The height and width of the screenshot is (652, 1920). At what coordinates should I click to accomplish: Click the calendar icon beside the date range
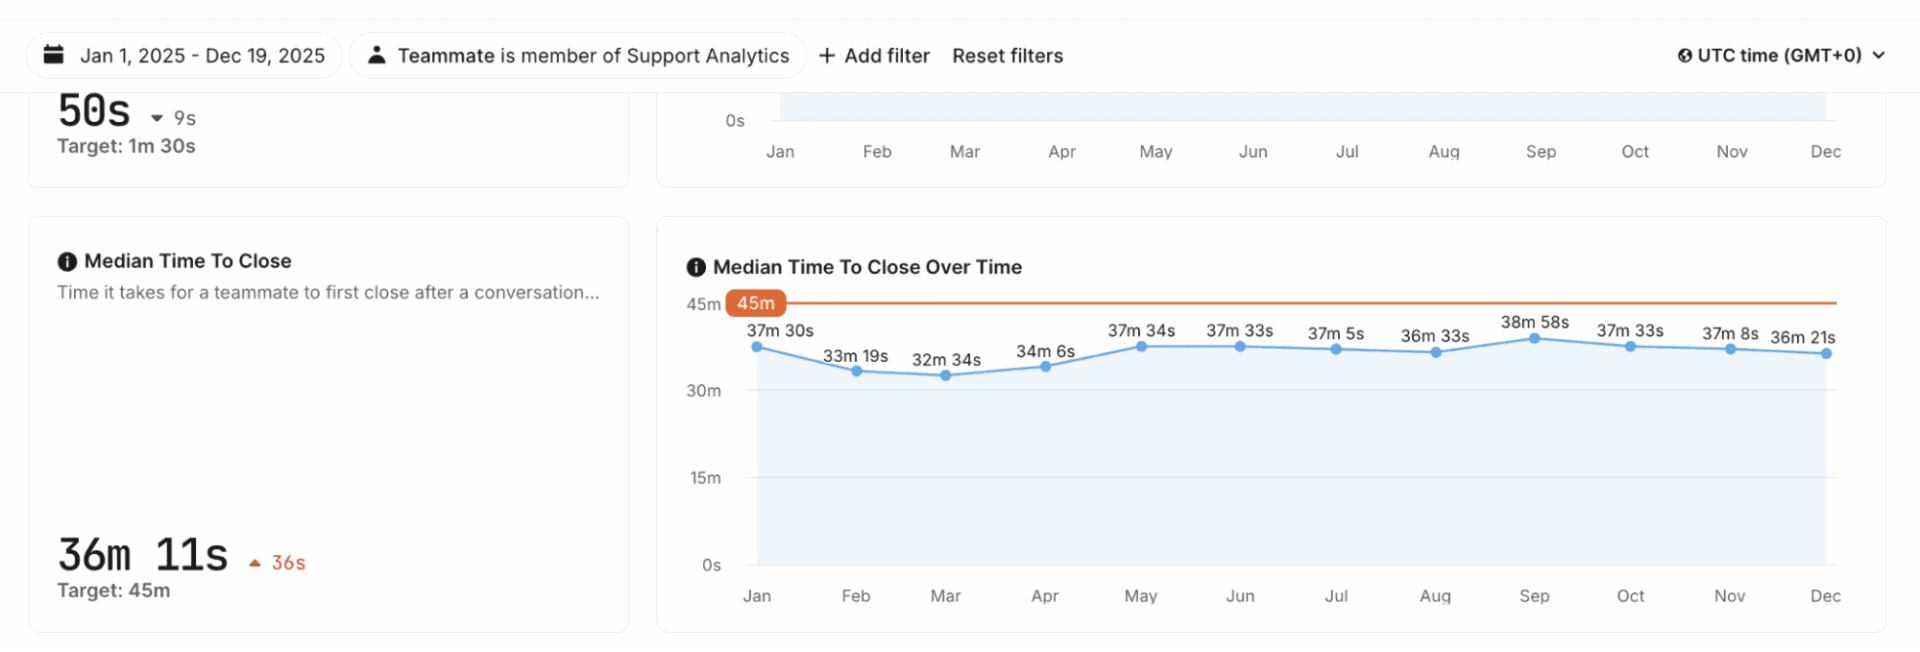tap(53, 55)
